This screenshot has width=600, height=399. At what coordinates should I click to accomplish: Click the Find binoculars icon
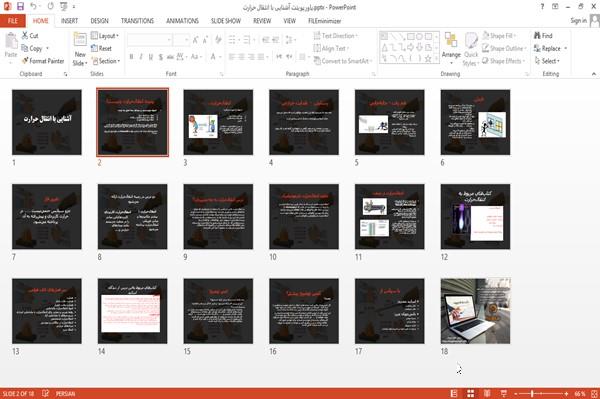tap(537, 36)
